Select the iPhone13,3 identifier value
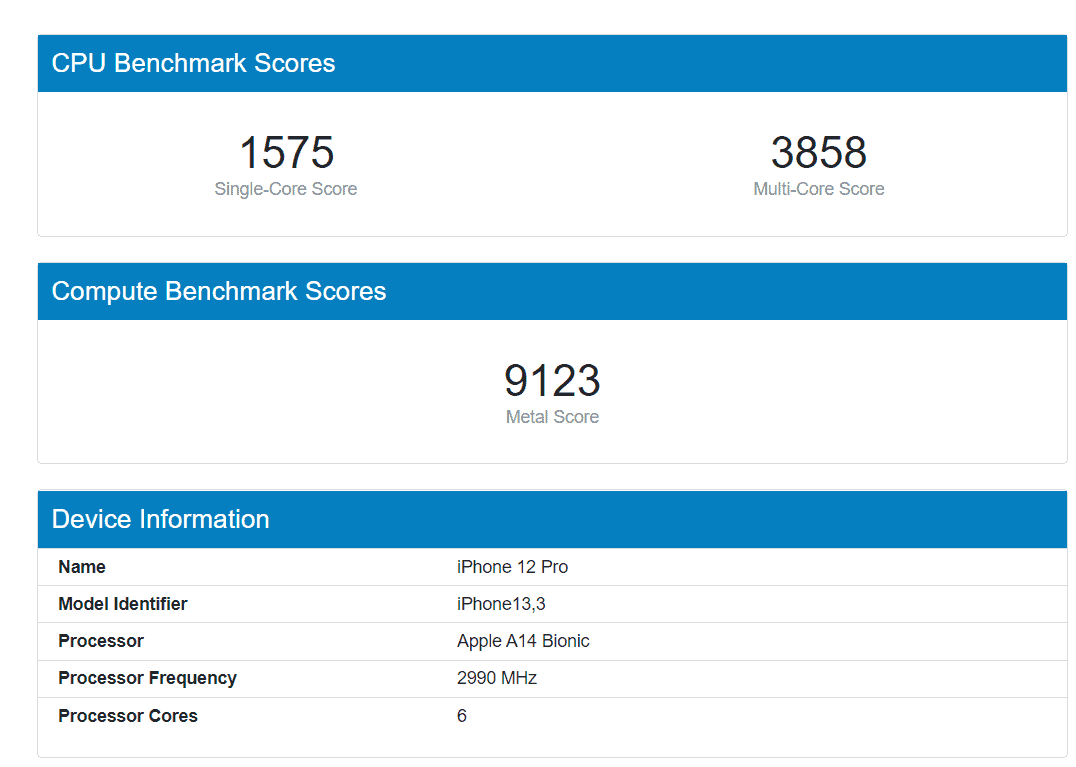Image resolution: width=1076 pixels, height=767 pixels. point(501,604)
